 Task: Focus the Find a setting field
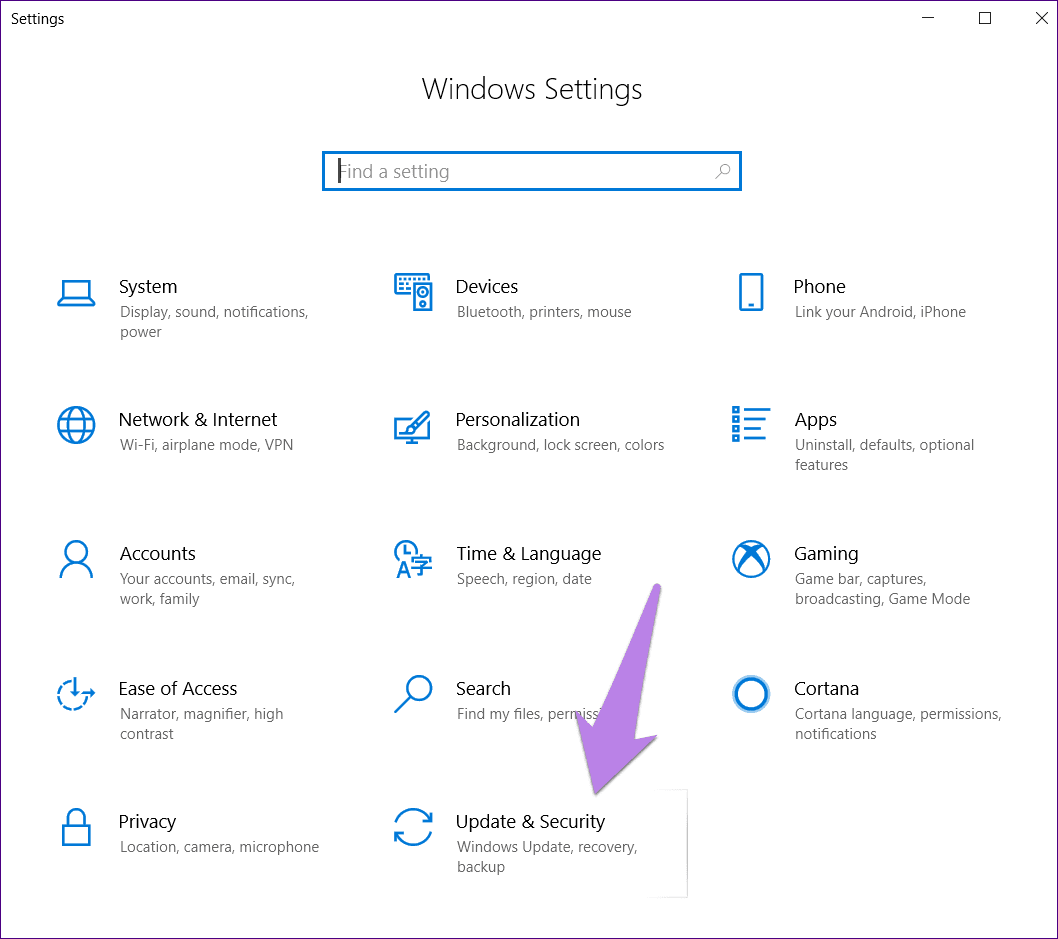pos(520,171)
